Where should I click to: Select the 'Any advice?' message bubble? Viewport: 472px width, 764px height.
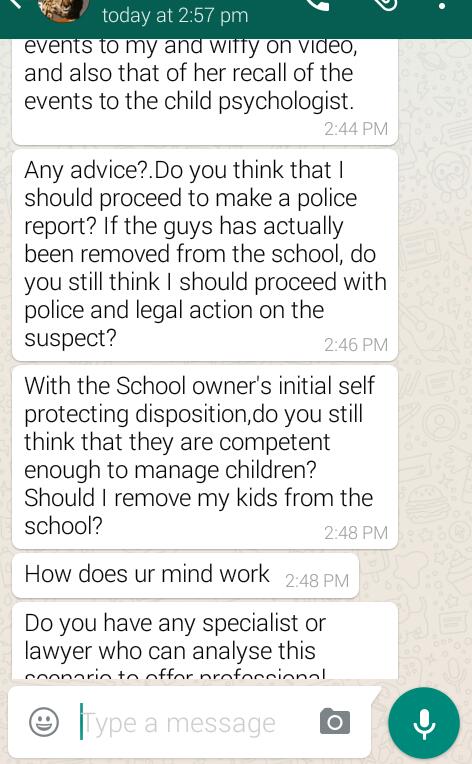205,255
